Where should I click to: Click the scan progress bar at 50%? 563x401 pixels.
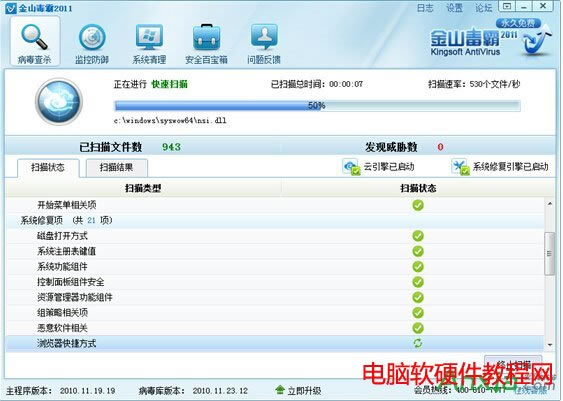[x=317, y=106]
